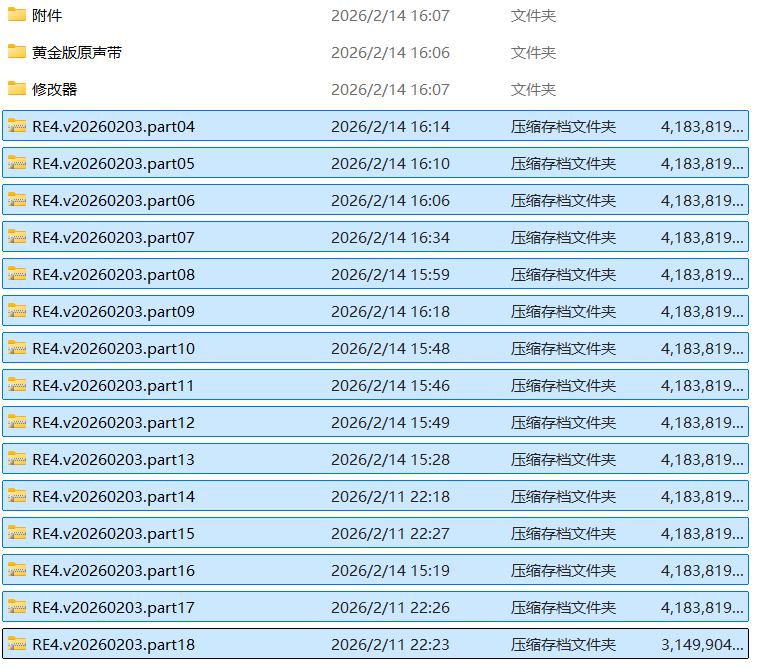Viewport: 761px width, 669px height.
Task: Click the archive icon of RE4.v20260203.part18
Action: tap(17, 644)
